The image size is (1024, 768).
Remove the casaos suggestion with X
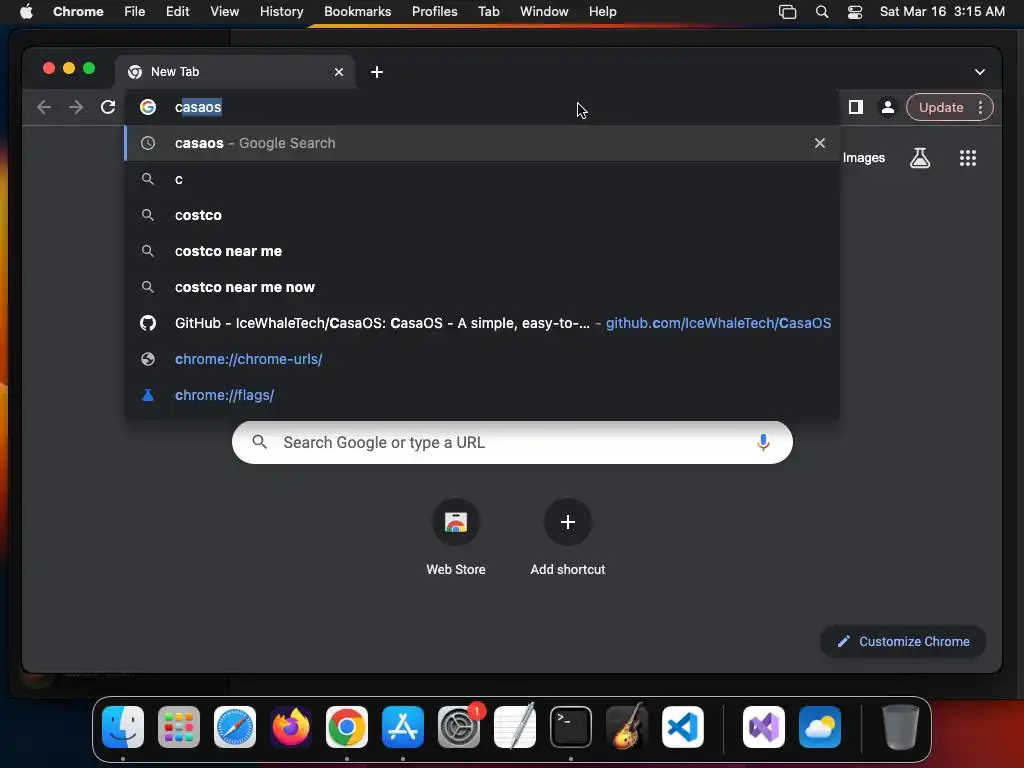pyautogui.click(x=820, y=143)
